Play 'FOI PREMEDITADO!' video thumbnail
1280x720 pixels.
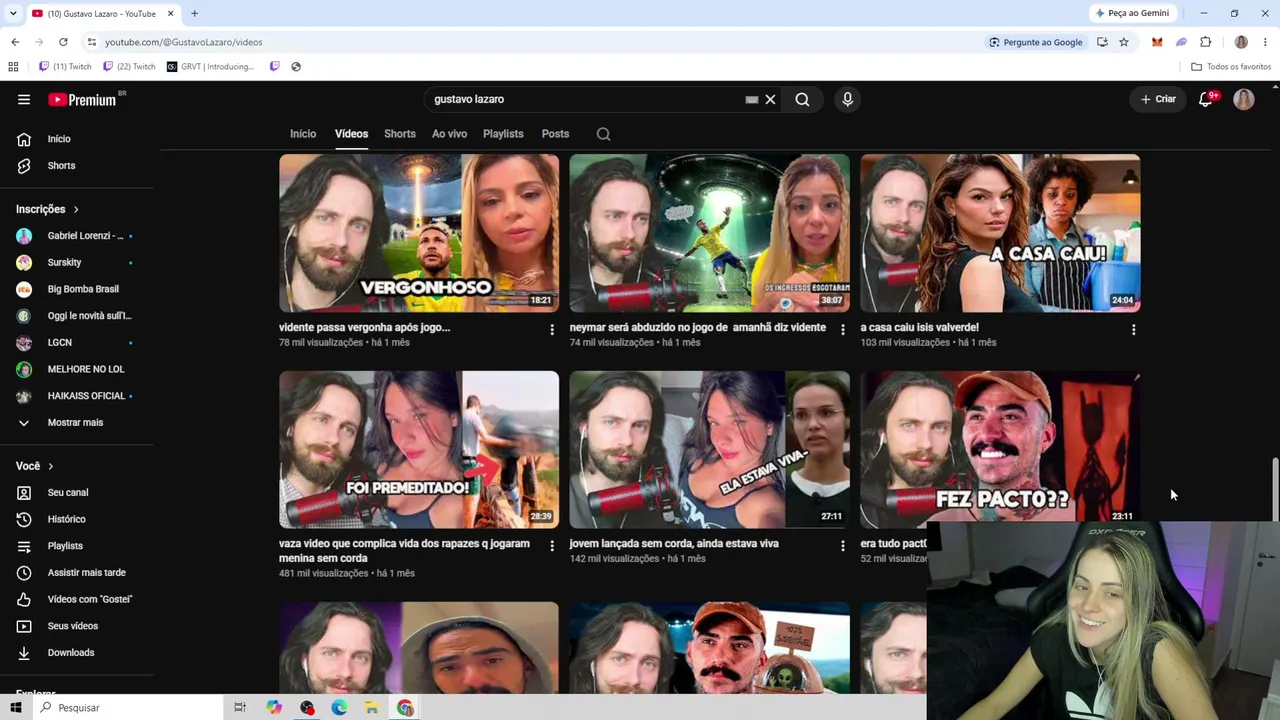click(419, 450)
